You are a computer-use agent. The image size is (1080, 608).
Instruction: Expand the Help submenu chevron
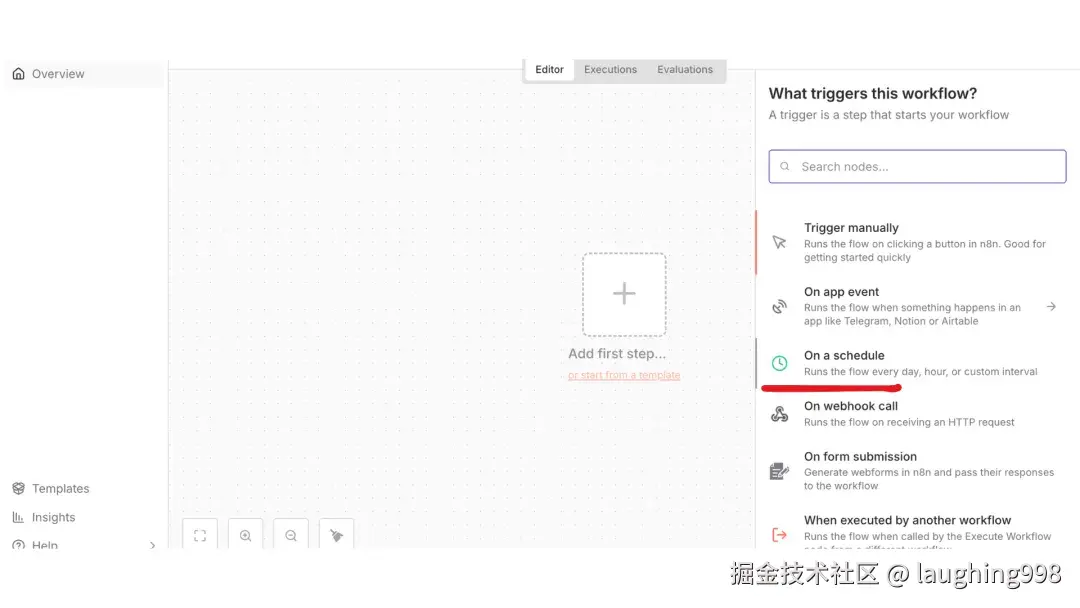click(x=152, y=545)
